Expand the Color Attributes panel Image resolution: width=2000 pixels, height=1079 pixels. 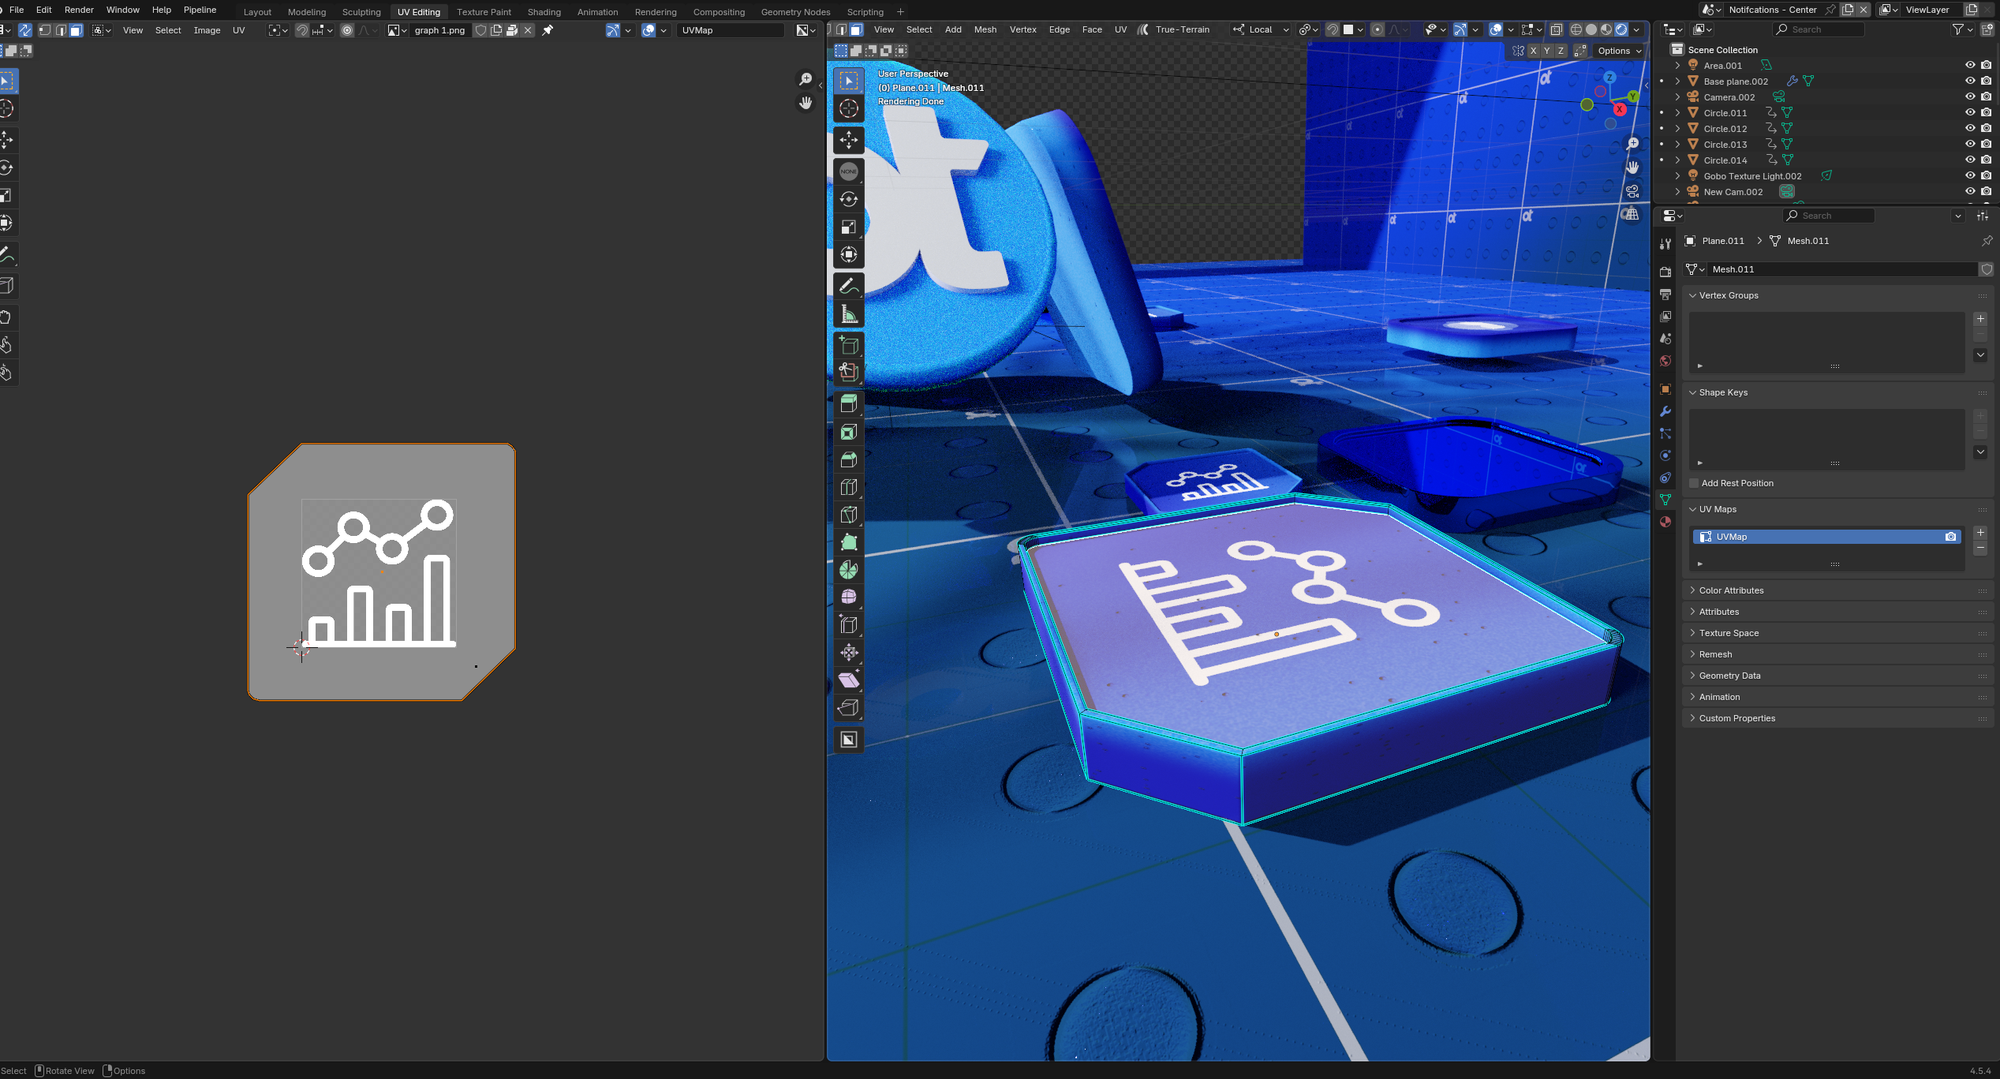click(1731, 590)
